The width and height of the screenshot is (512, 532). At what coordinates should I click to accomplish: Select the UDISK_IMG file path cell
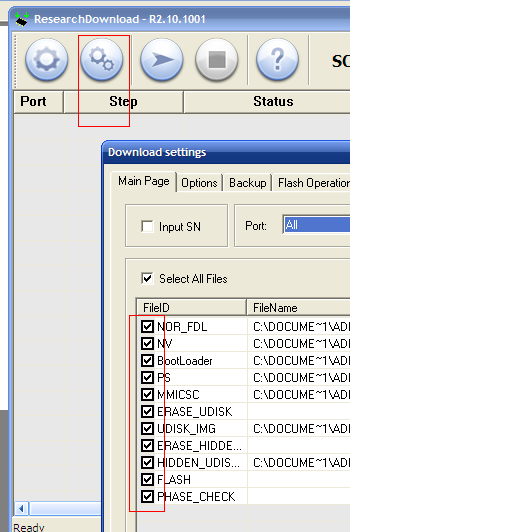299,429
